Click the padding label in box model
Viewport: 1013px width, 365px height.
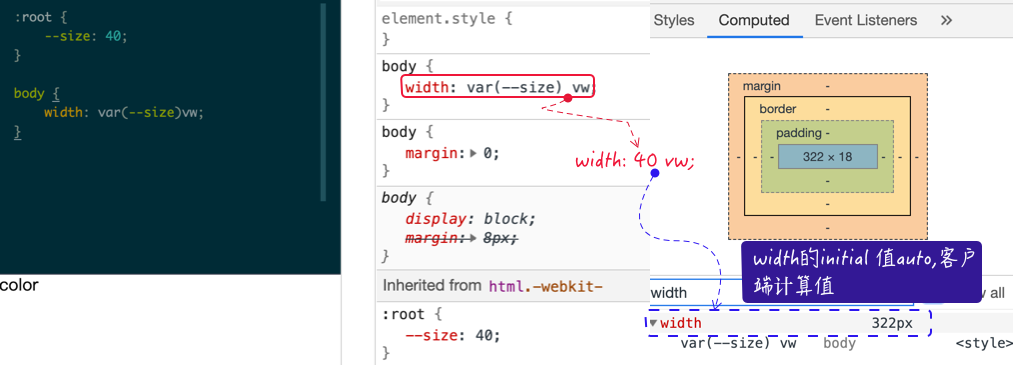798,133
